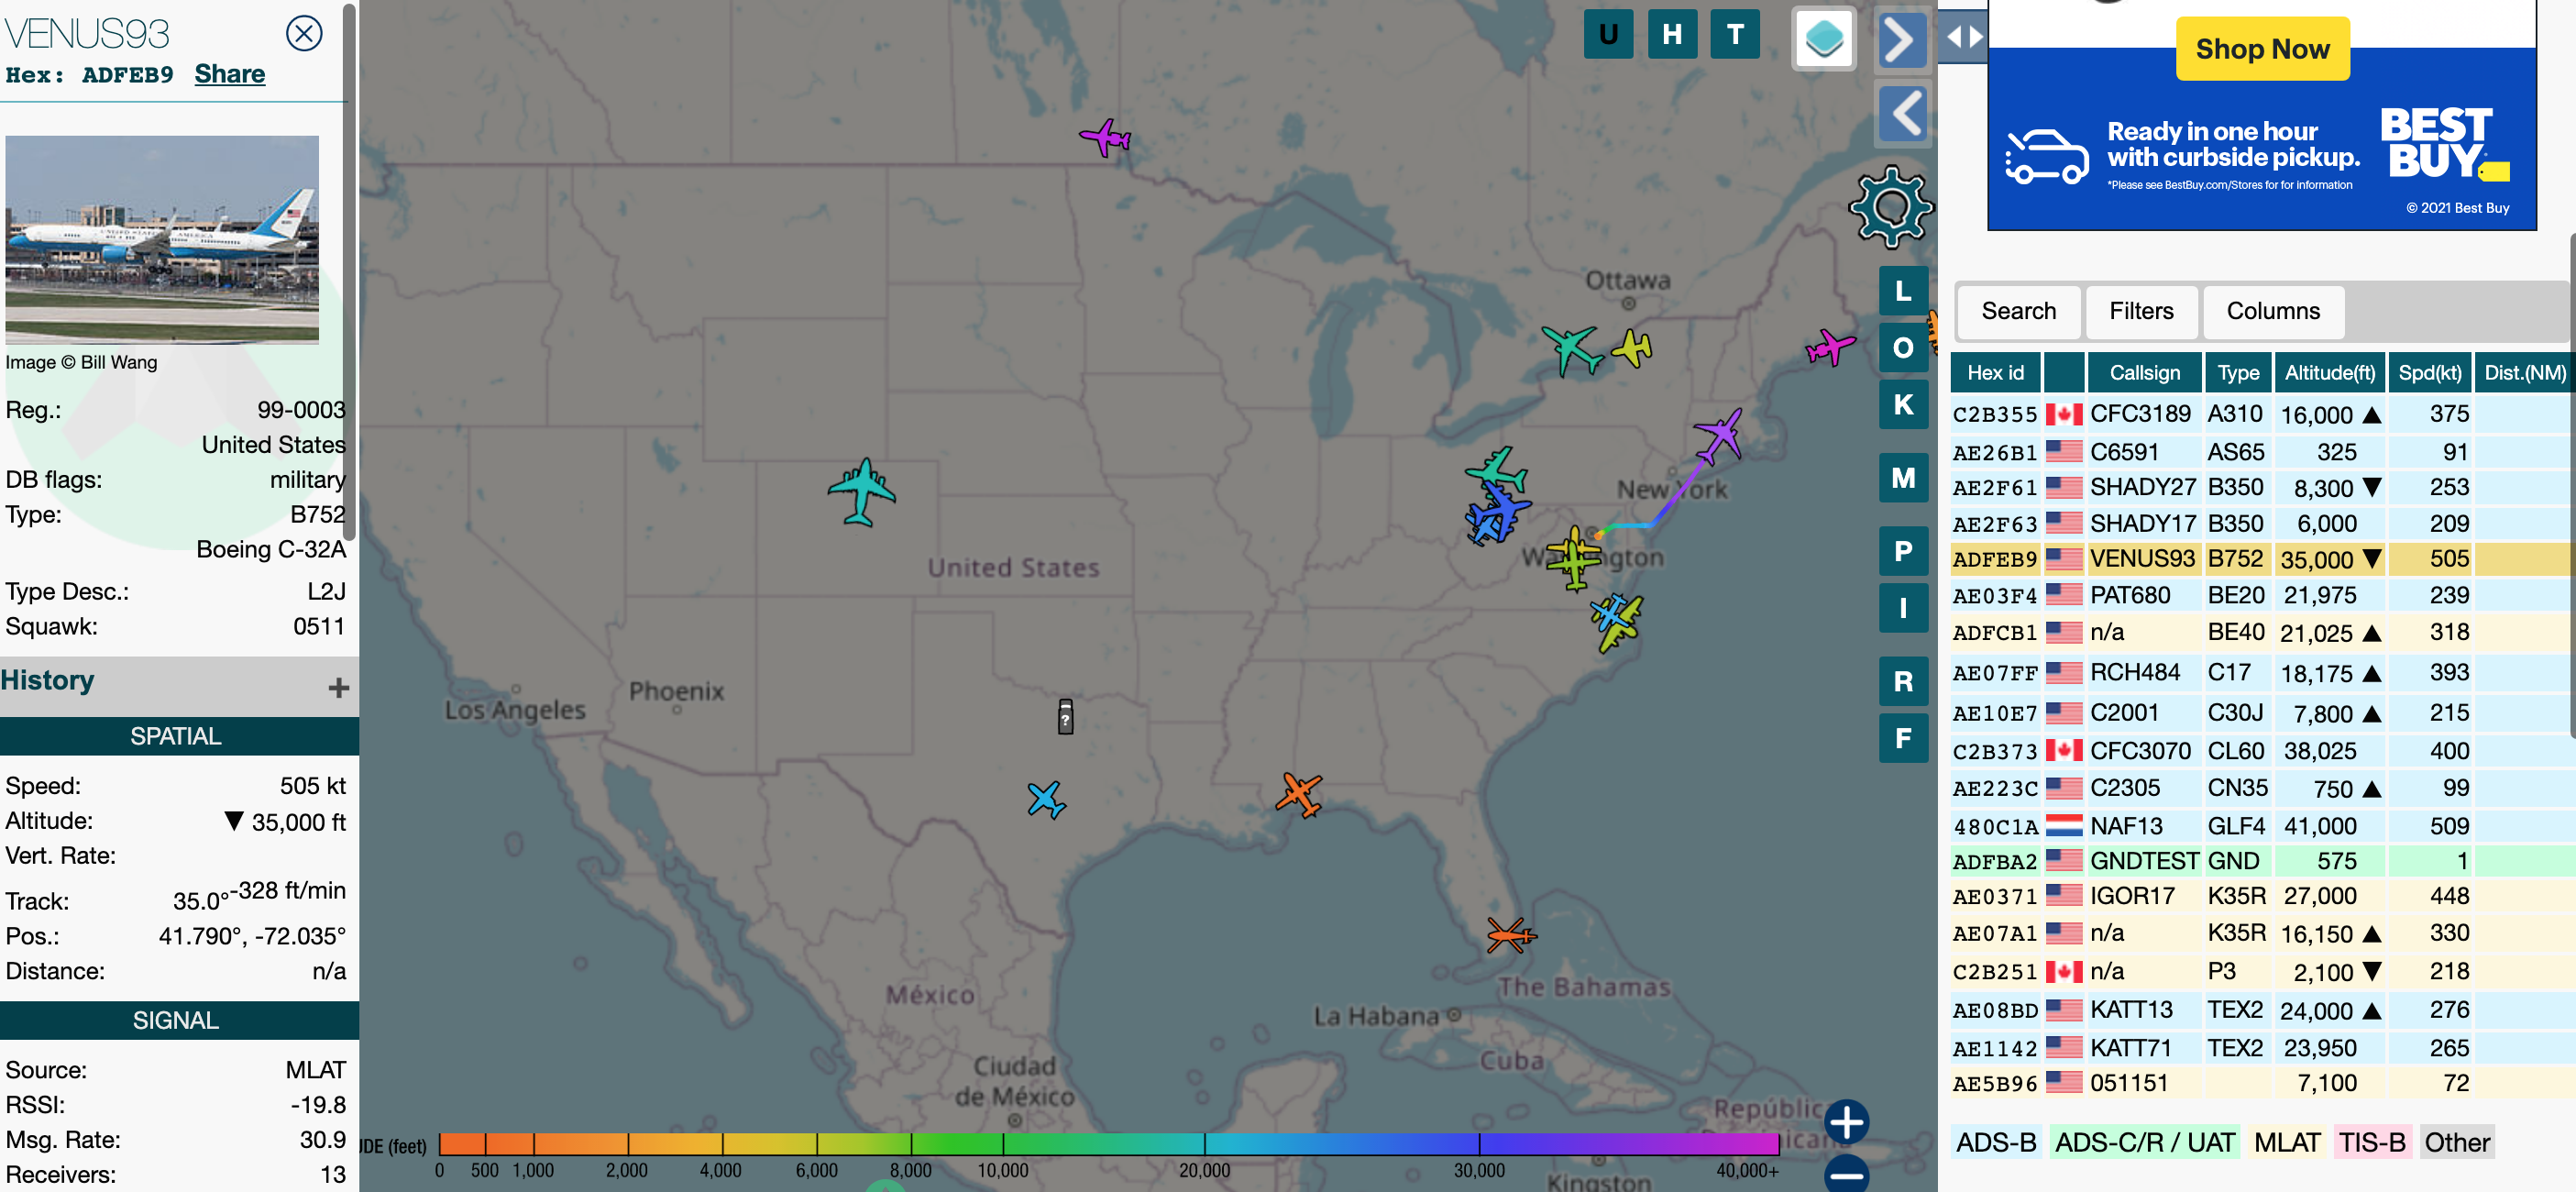
Task: Select the blue aircraft over west Texas
Action: [x=1046, y=799]
